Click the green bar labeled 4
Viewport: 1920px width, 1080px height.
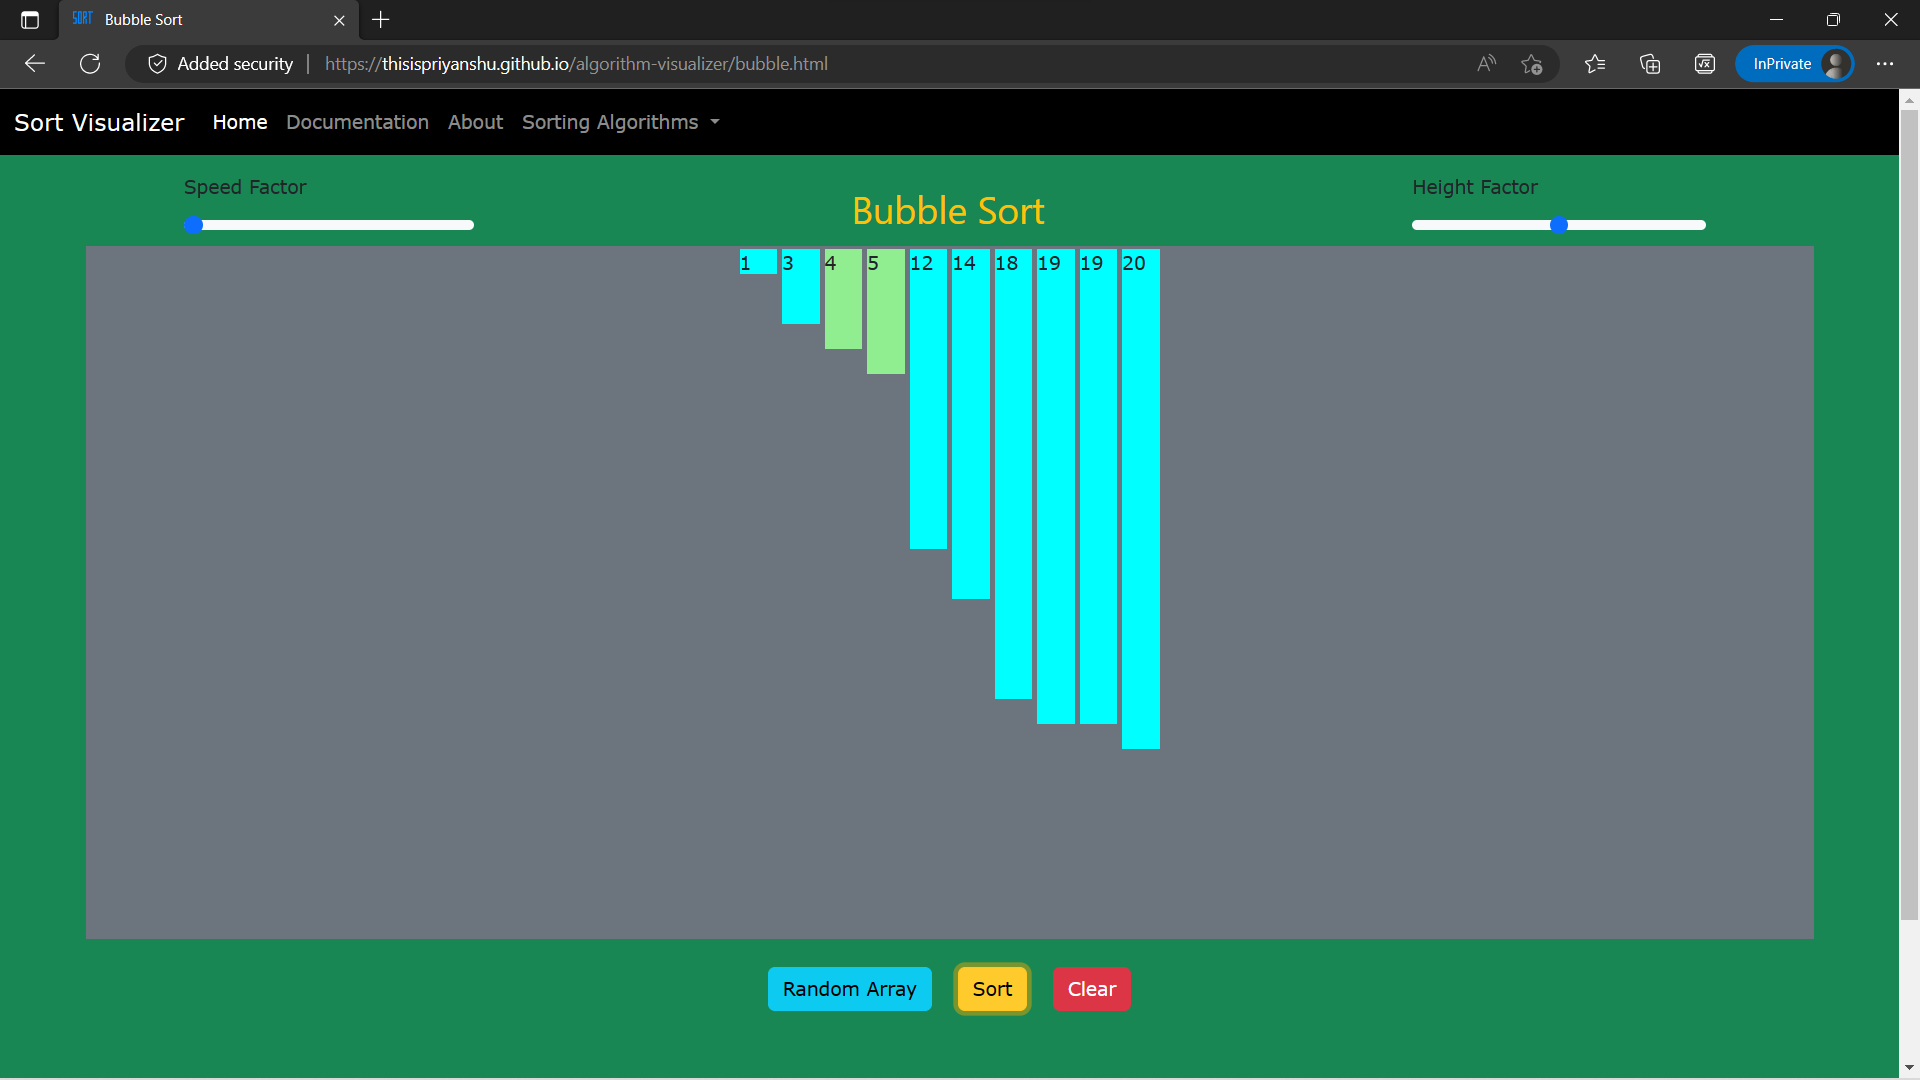843,299
